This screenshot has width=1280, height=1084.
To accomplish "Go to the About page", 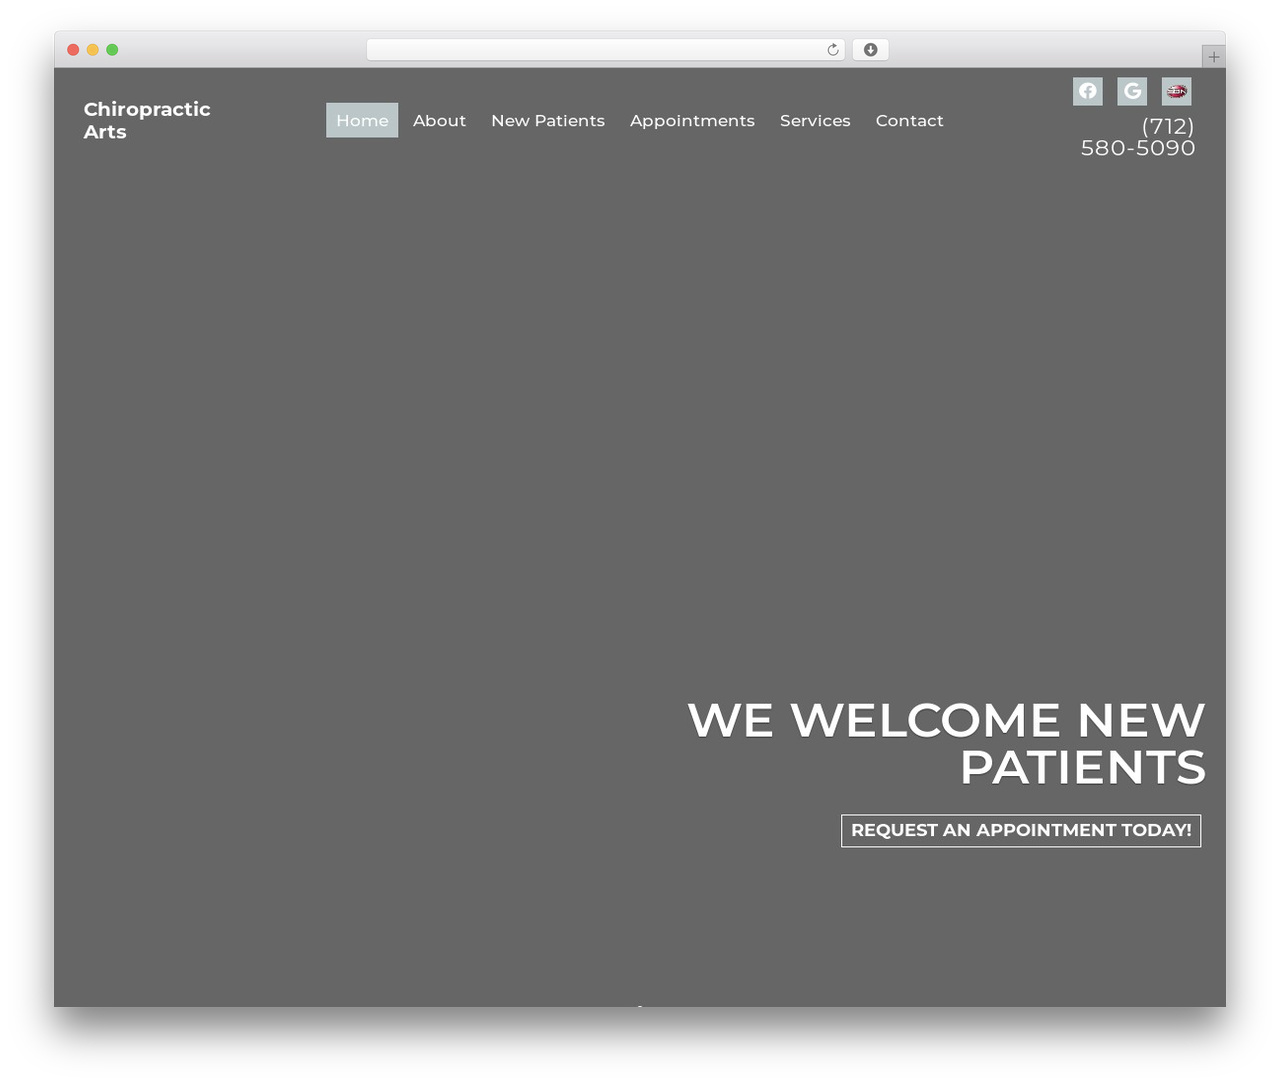I will [439, 120].
